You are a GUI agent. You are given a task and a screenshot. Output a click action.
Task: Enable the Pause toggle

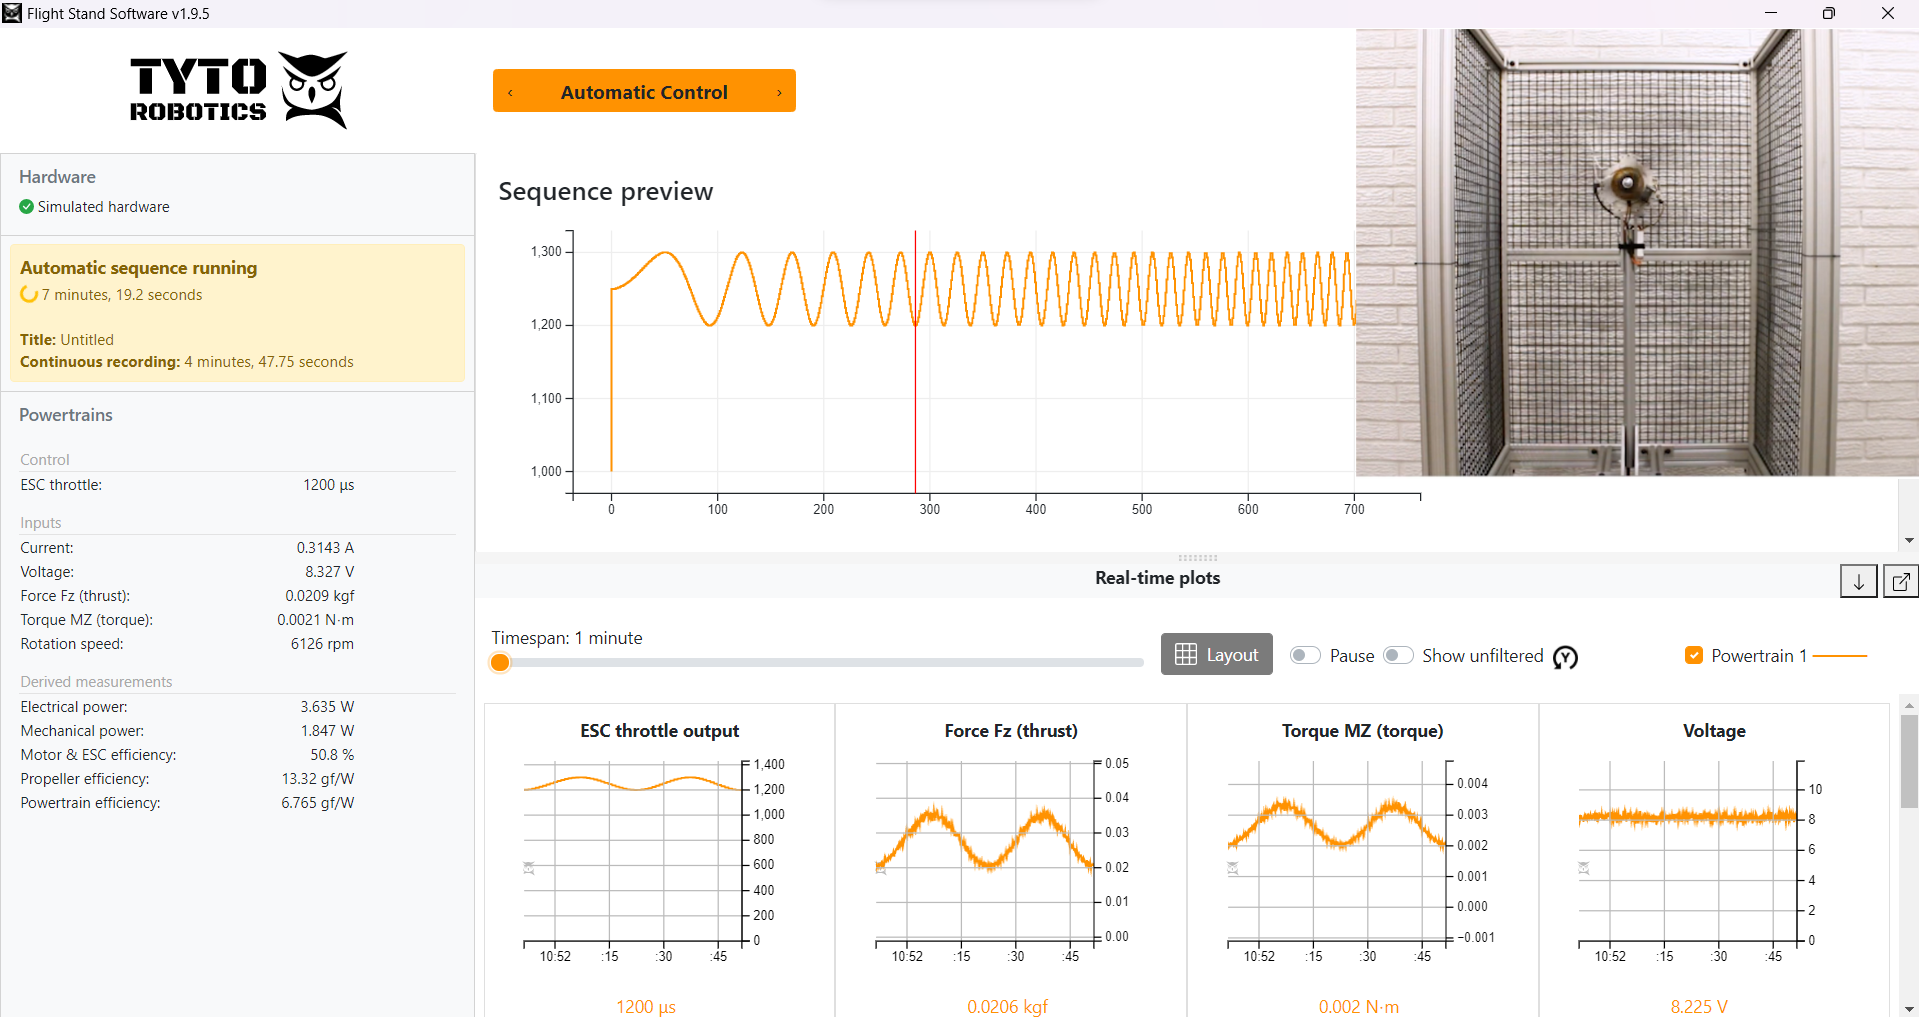pyautogui.click(x=1304, y=655)
